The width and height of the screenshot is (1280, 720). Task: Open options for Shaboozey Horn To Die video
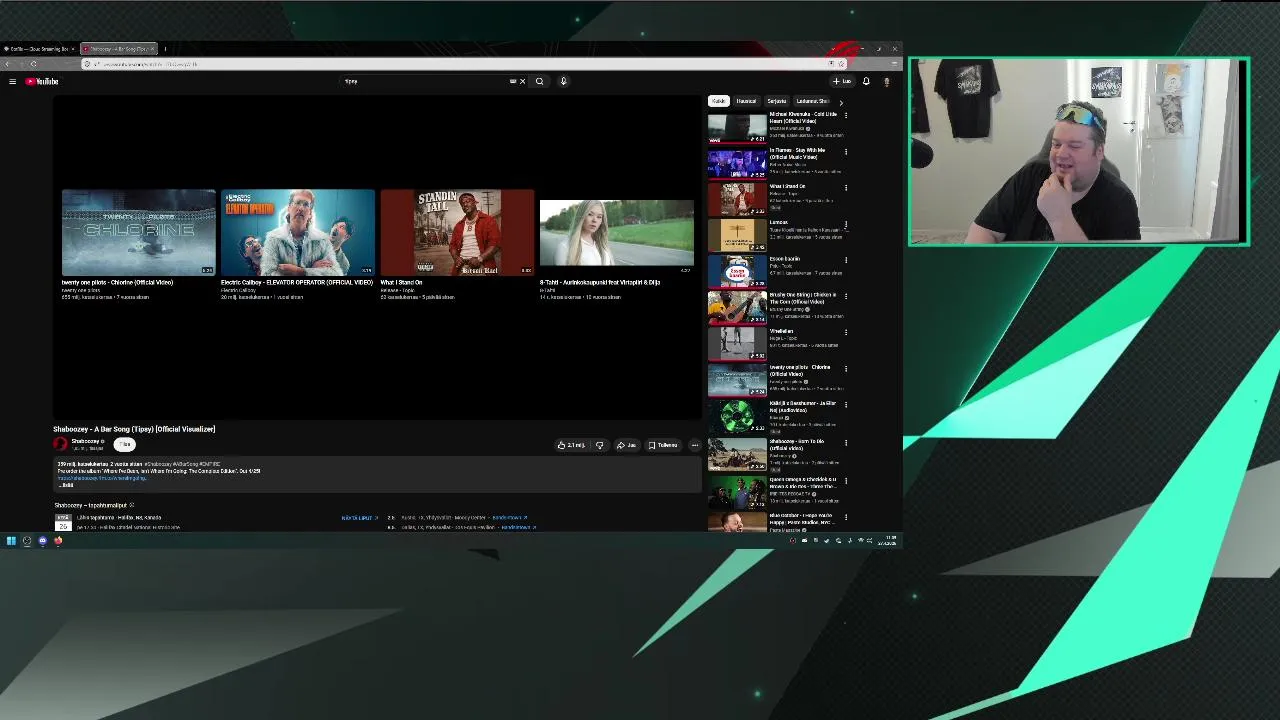point(846,442)
